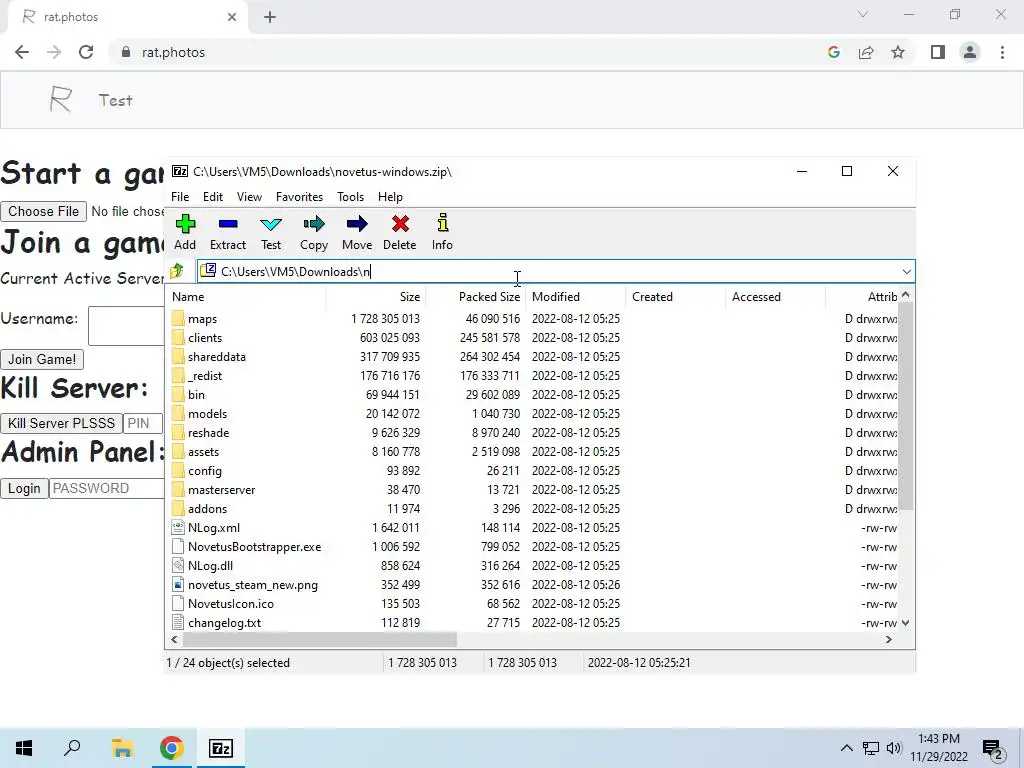This screenshot has height=768, width=1024.
Task: Click the Test link in page header
Action: [116, 101]
